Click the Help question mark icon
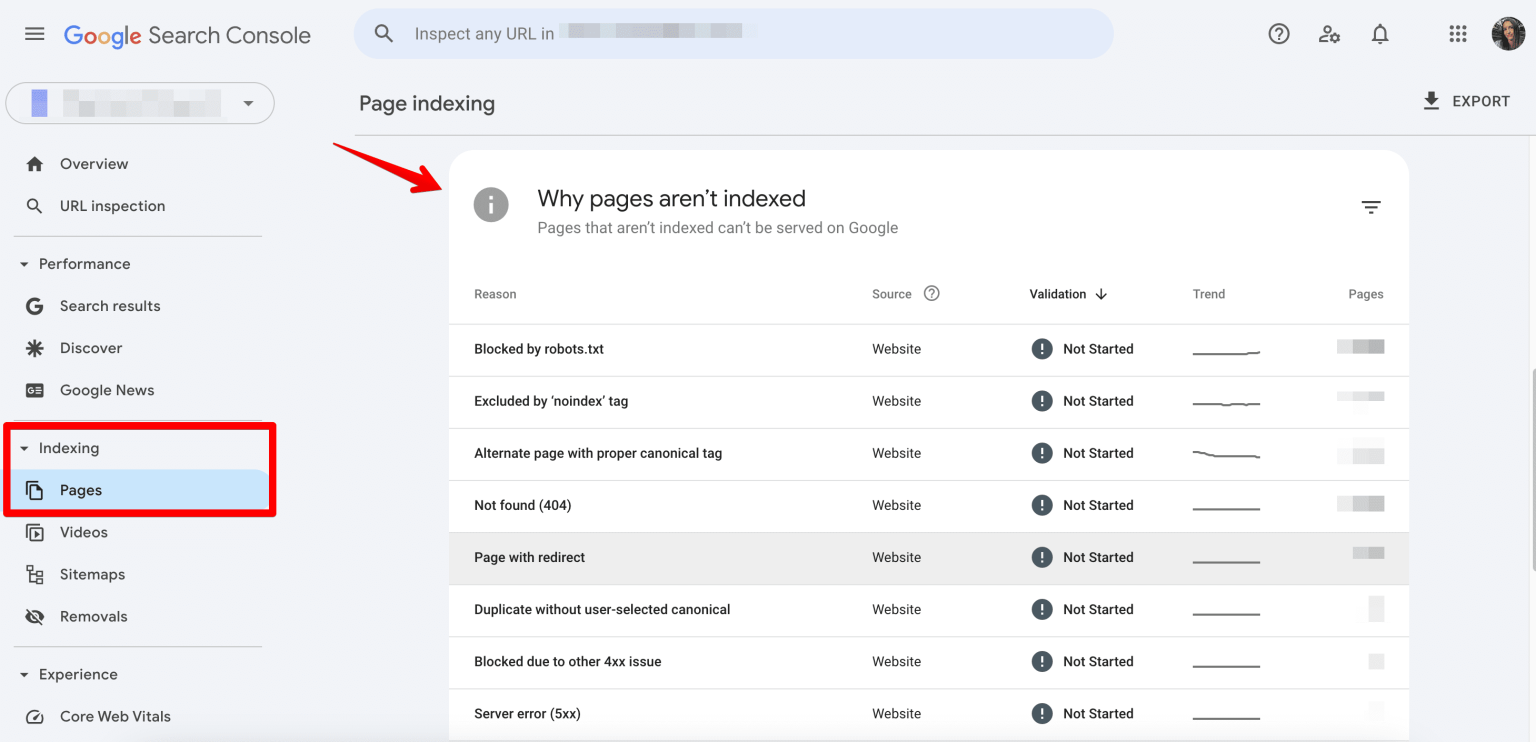1536x742 pixels. 1278,34
